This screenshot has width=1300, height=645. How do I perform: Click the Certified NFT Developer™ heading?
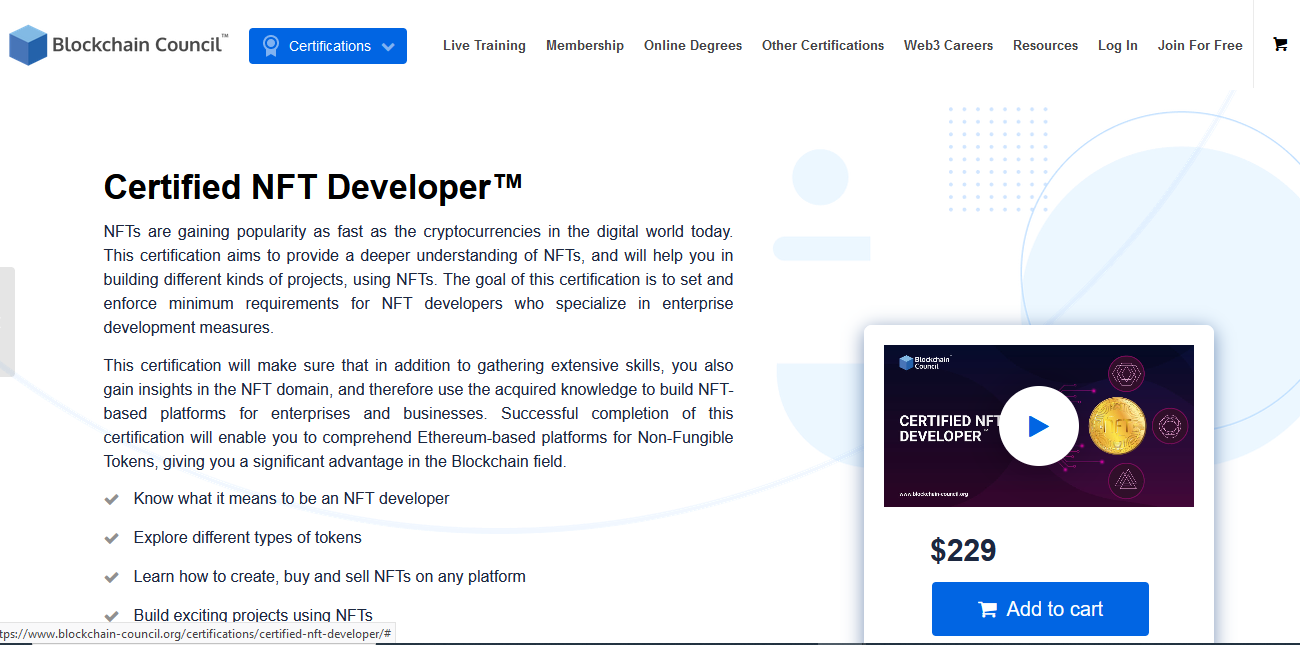click(x=313, y=187)
